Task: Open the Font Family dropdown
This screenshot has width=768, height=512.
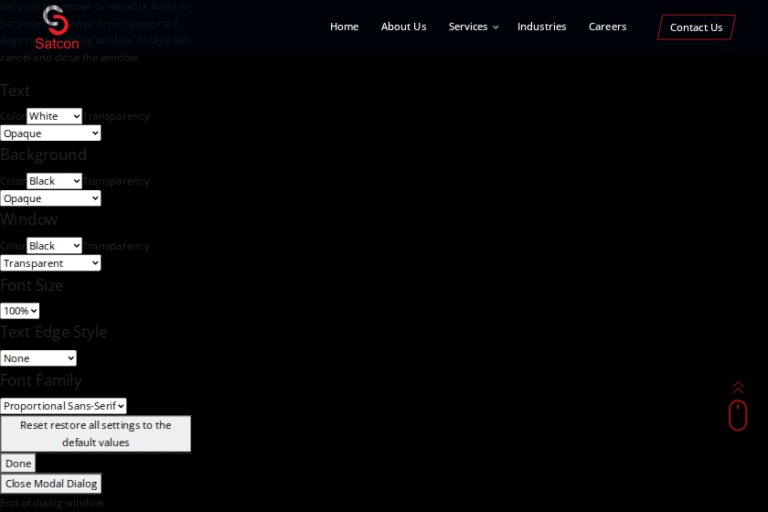Action: [x=63, y=406]
